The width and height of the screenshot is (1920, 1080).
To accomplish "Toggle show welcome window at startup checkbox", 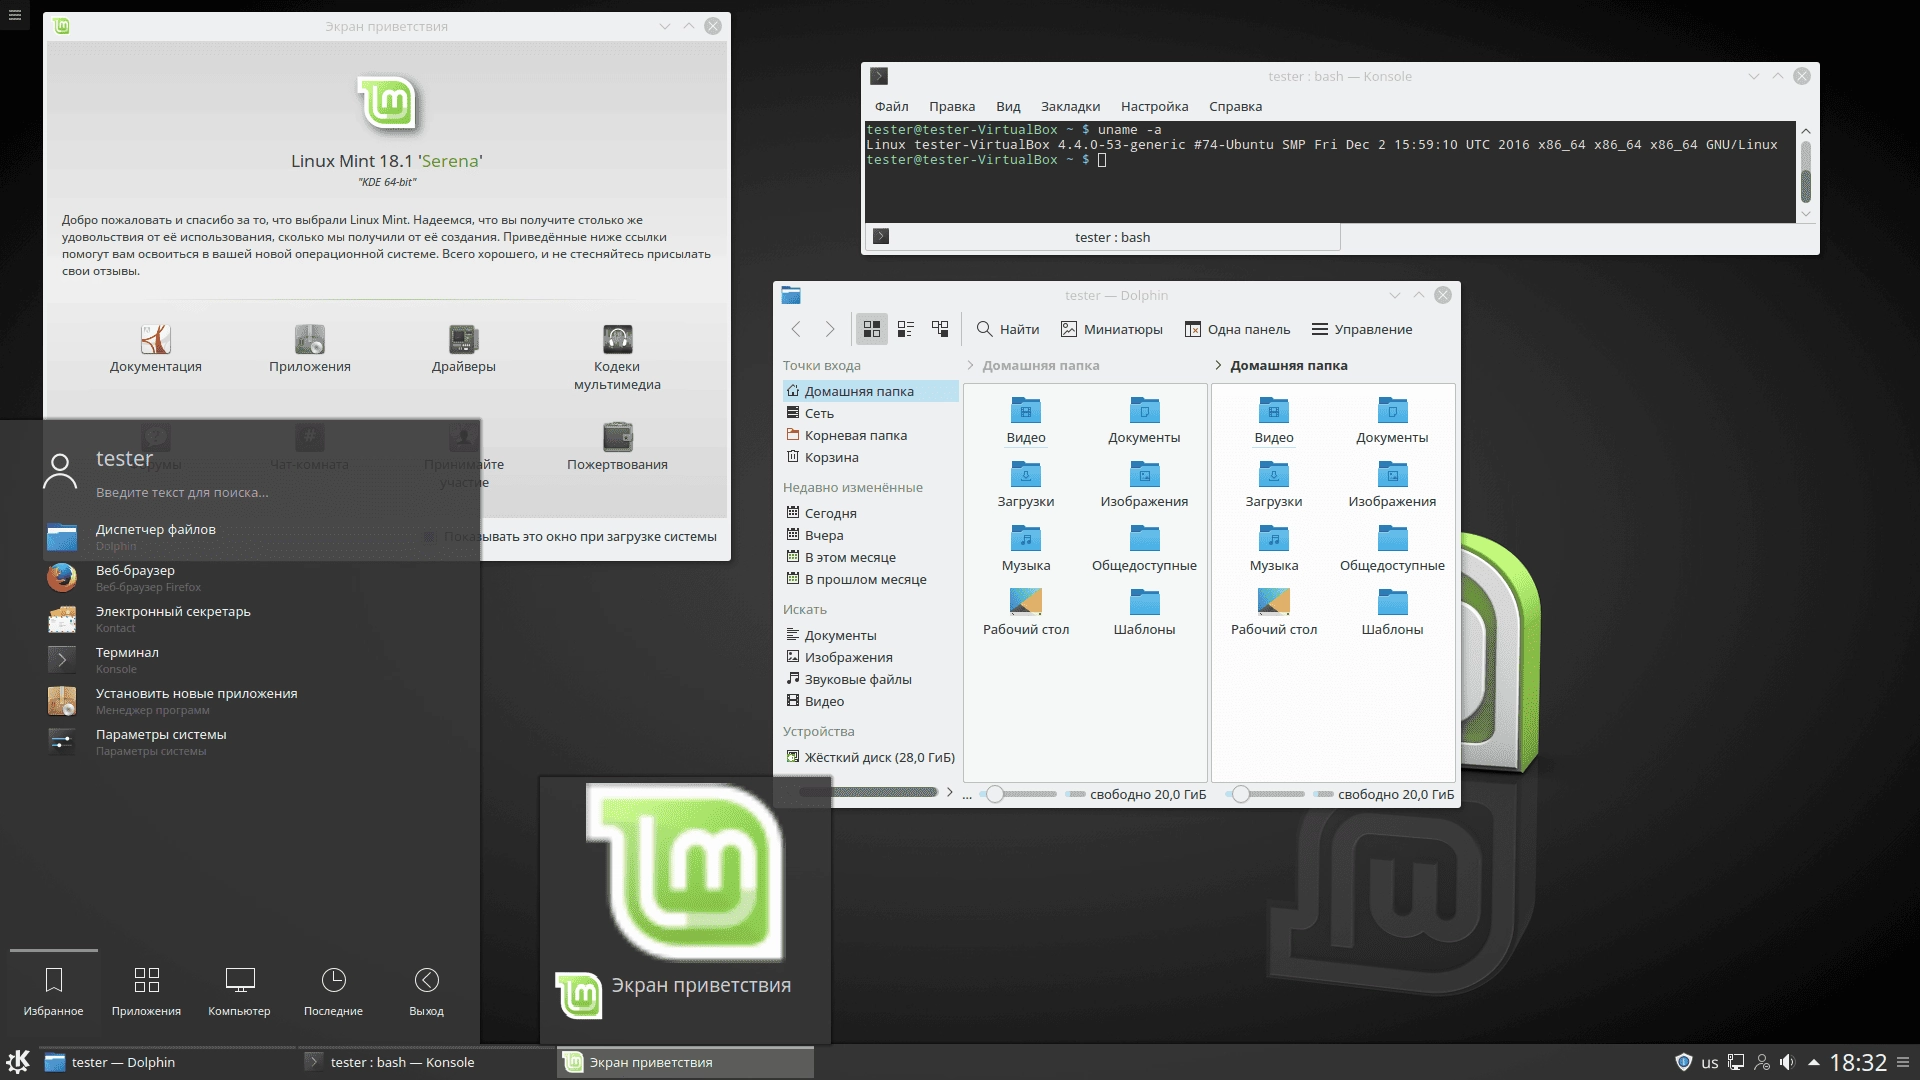I will click(429, 537).
